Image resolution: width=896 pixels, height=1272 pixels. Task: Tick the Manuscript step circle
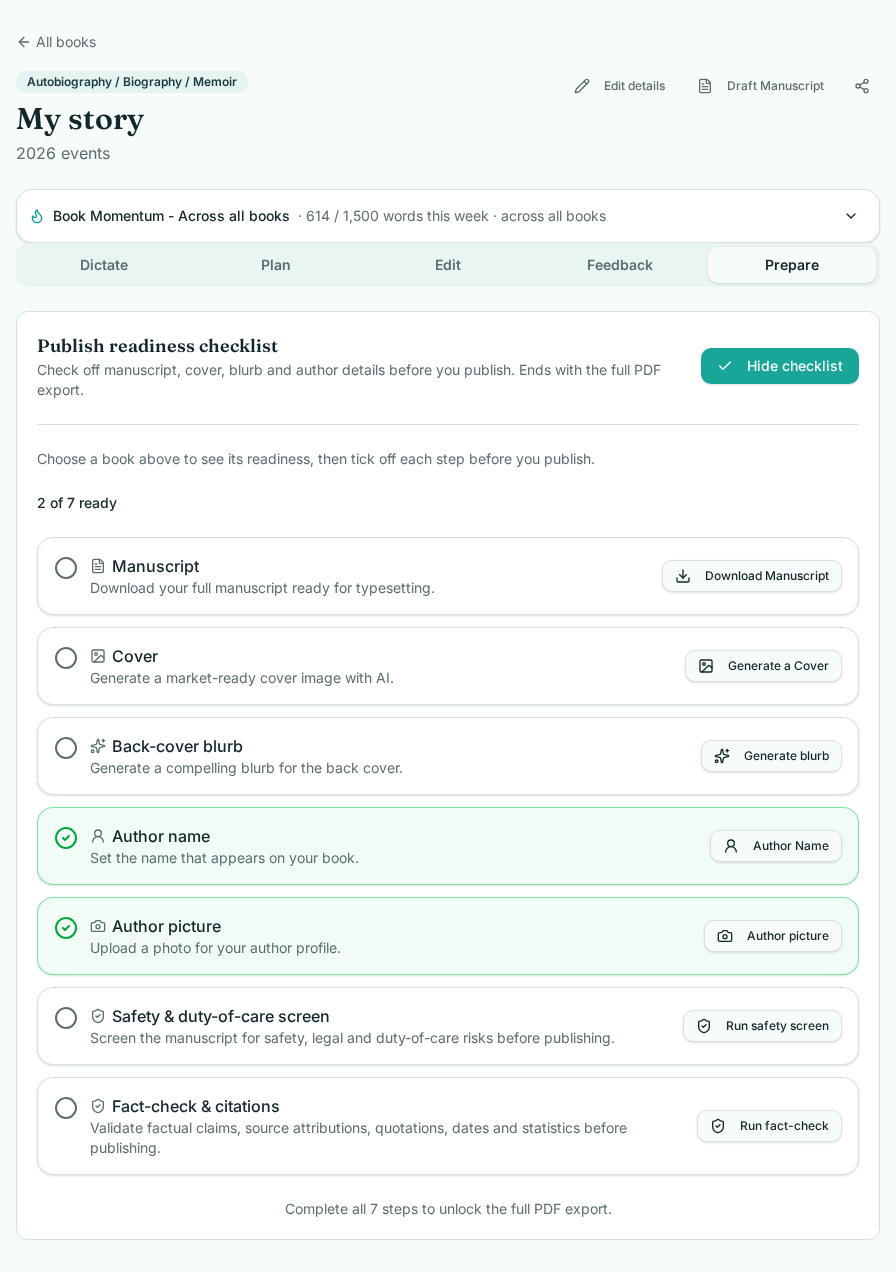click(66, 568)
